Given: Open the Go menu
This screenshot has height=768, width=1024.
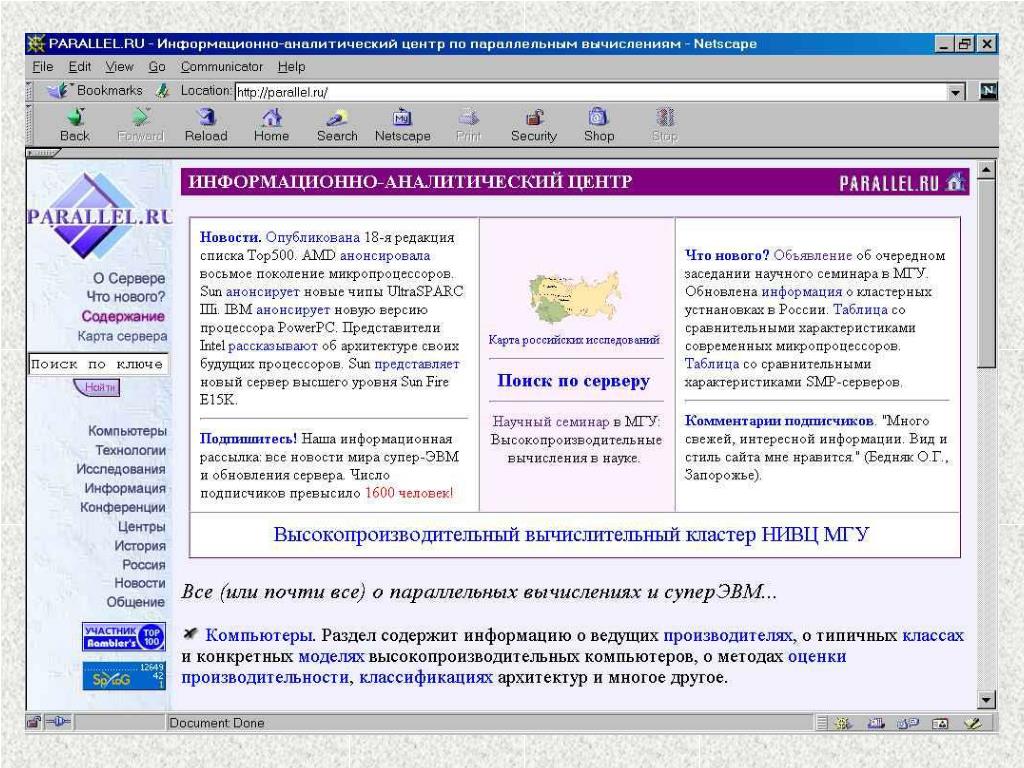Looking at the screenshot, I should point(157,67).
